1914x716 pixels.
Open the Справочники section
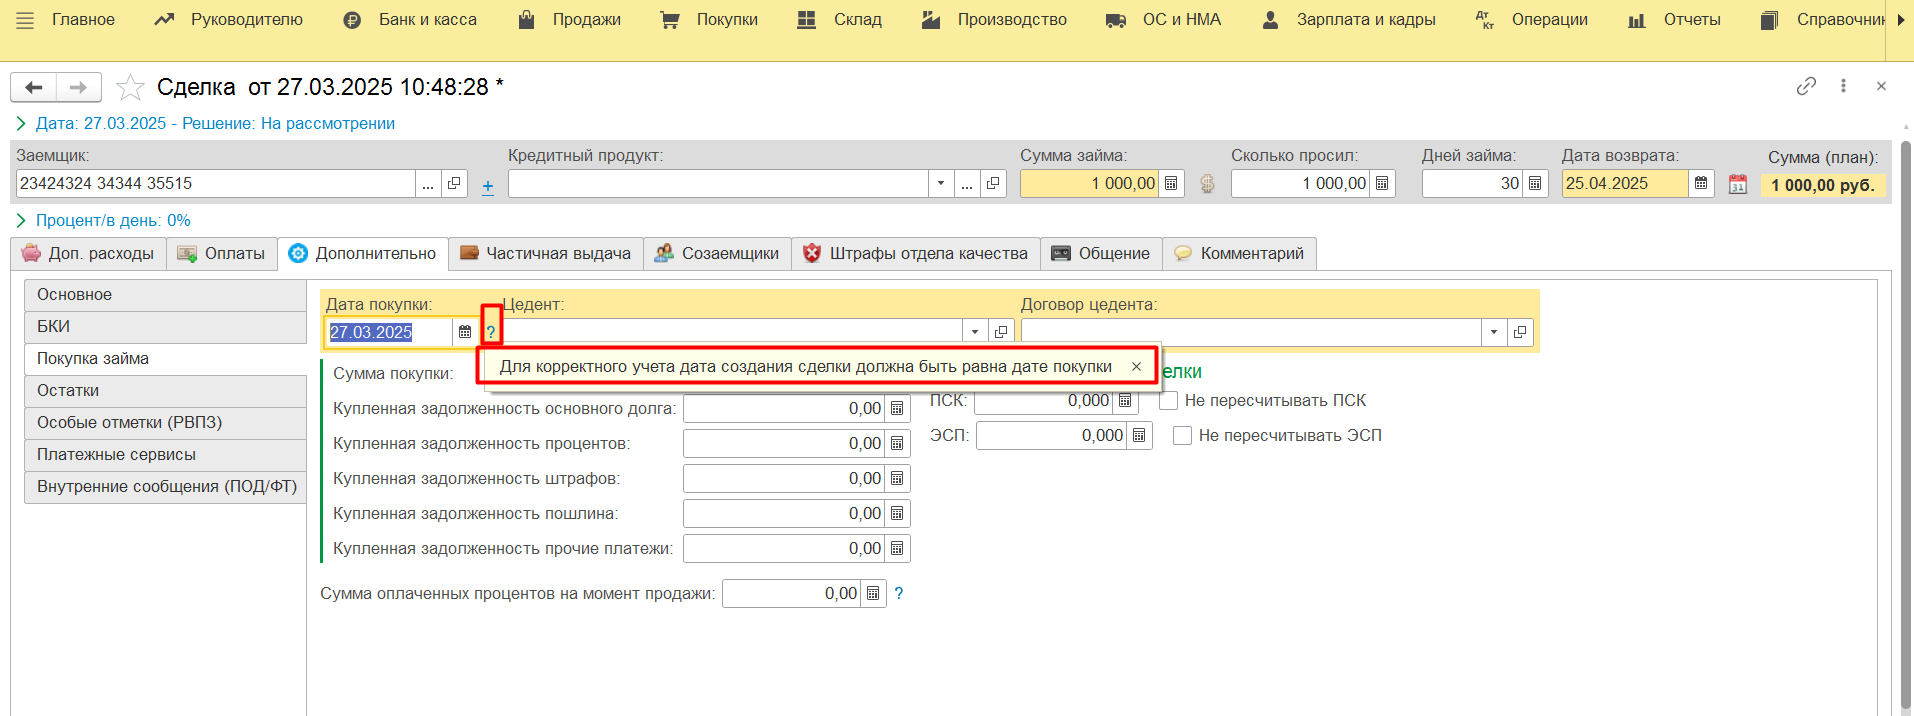pos(1823,20)
